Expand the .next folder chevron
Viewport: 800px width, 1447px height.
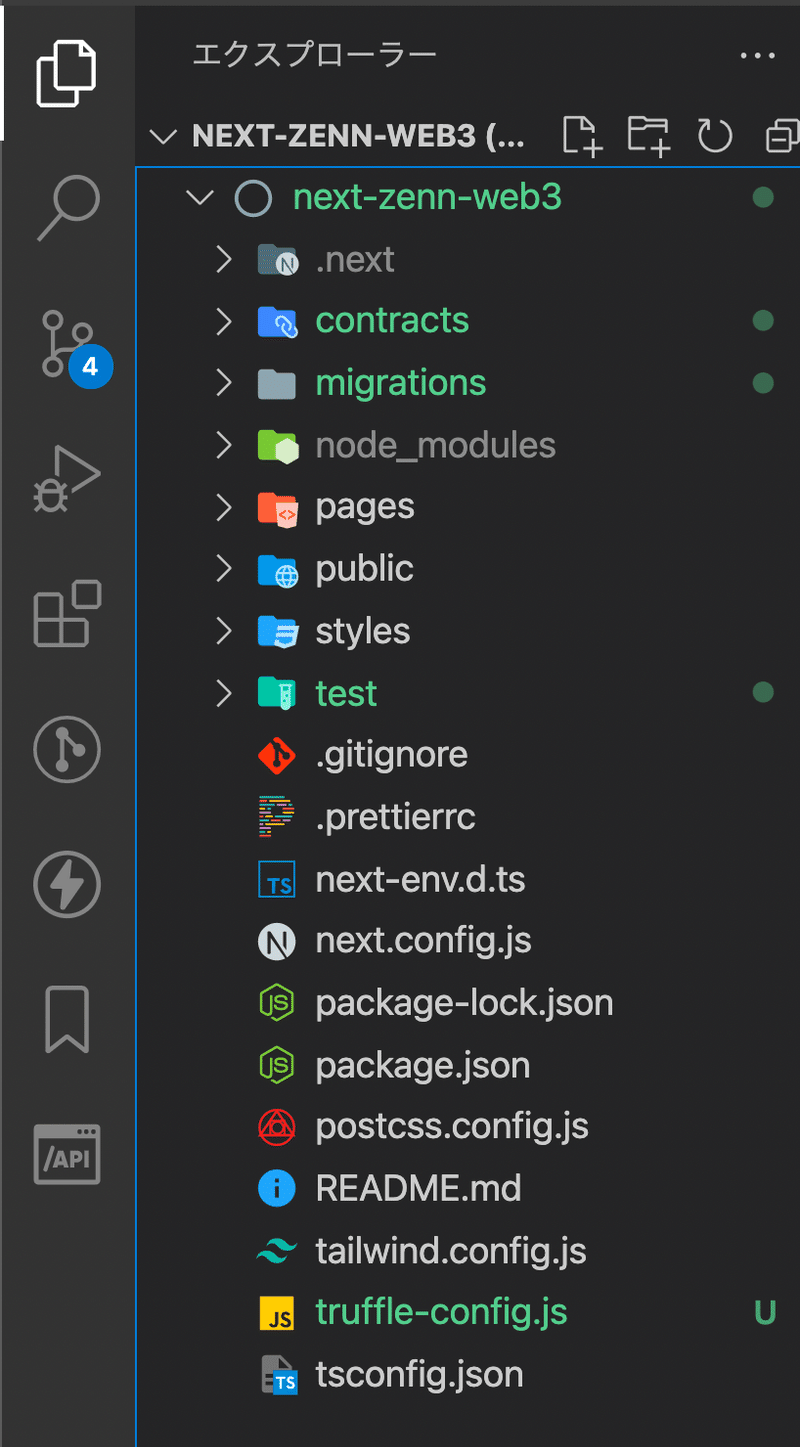[223, 260]
